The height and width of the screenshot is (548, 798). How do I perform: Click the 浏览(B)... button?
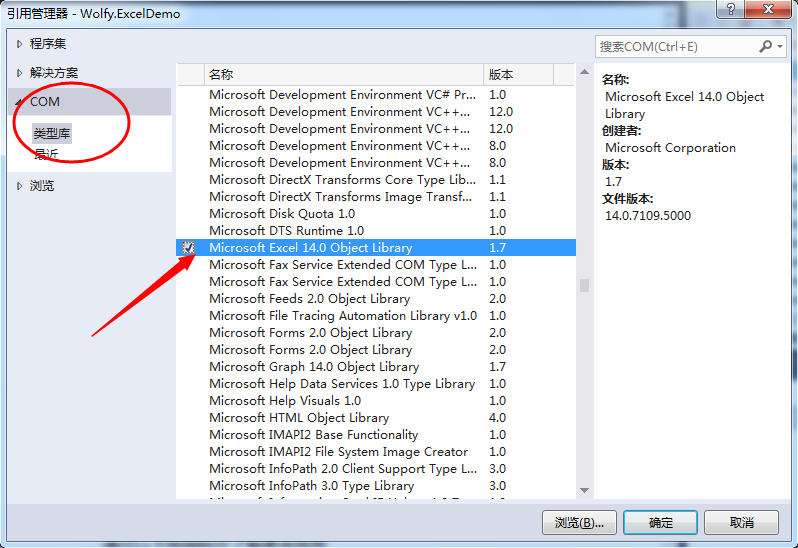[579, 523]
